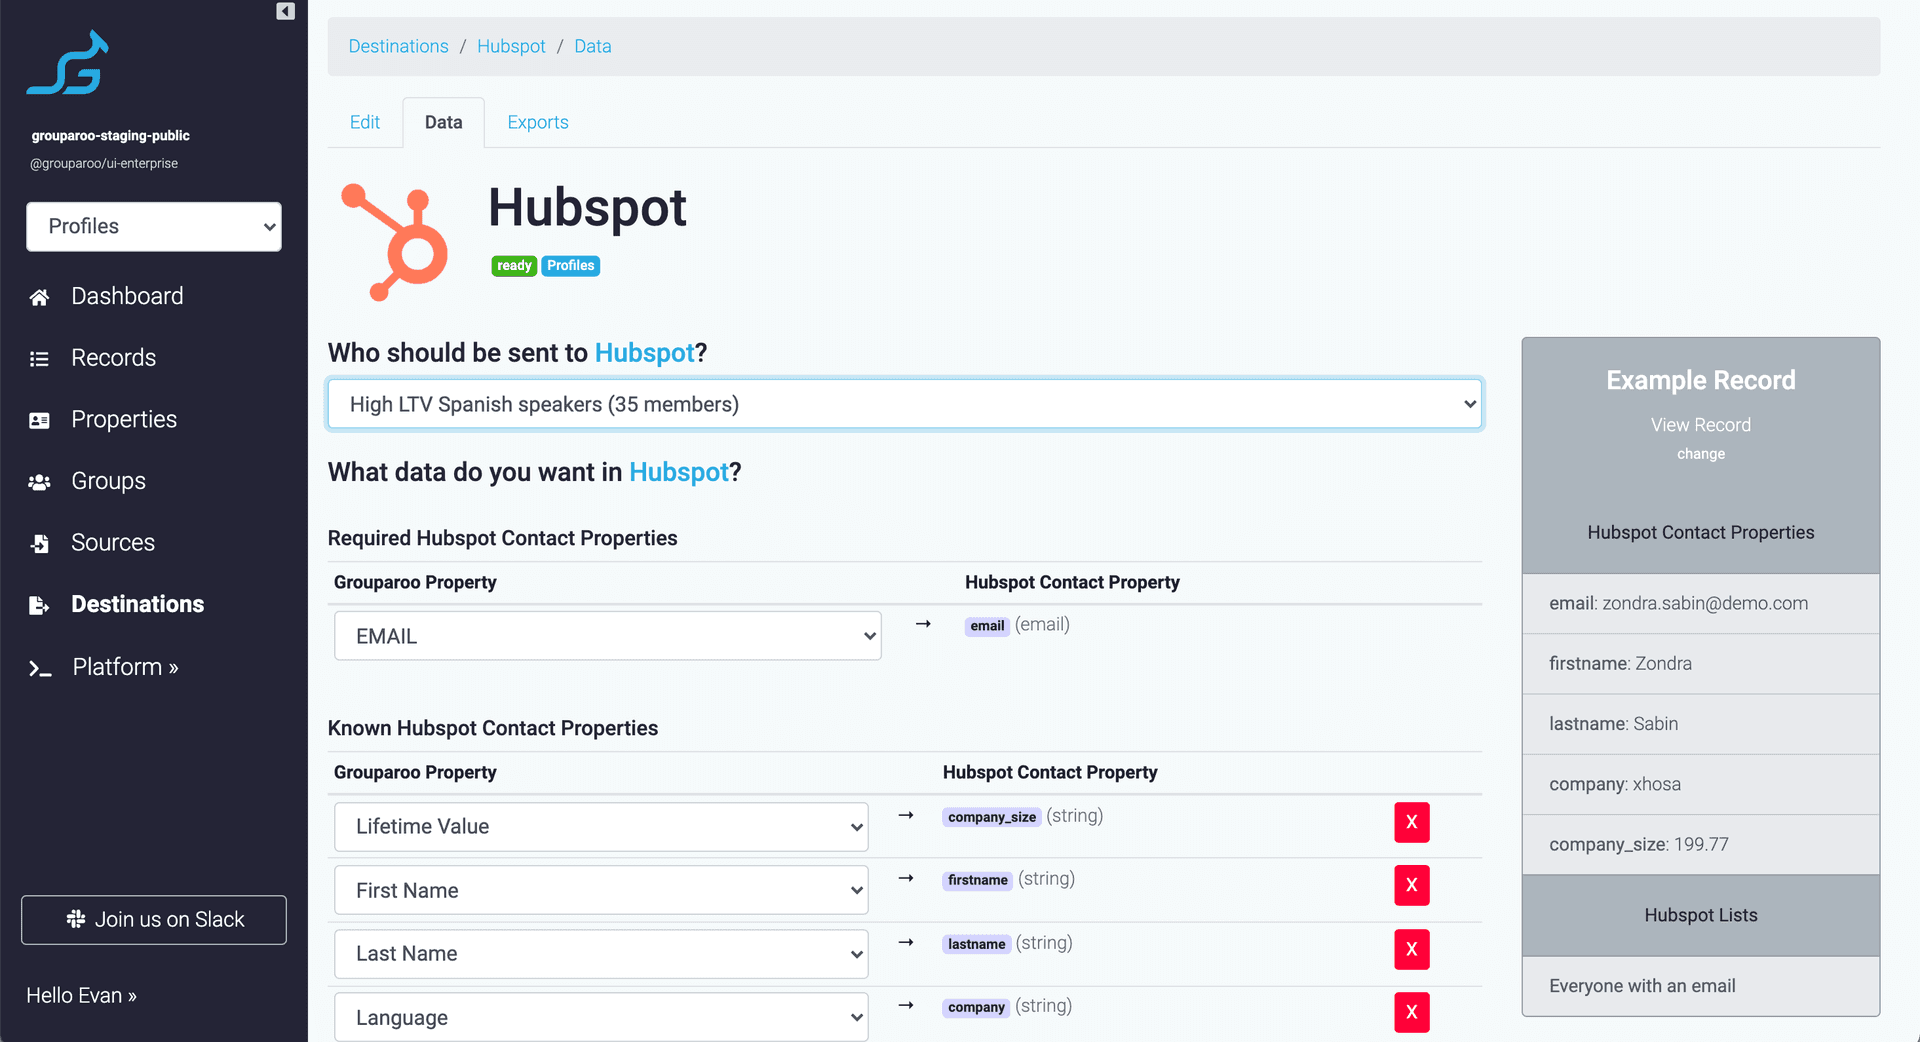Screen dimensions: 1920x1042
Task: Click the Platform terminal icon
Action: (x=39, y=668)
